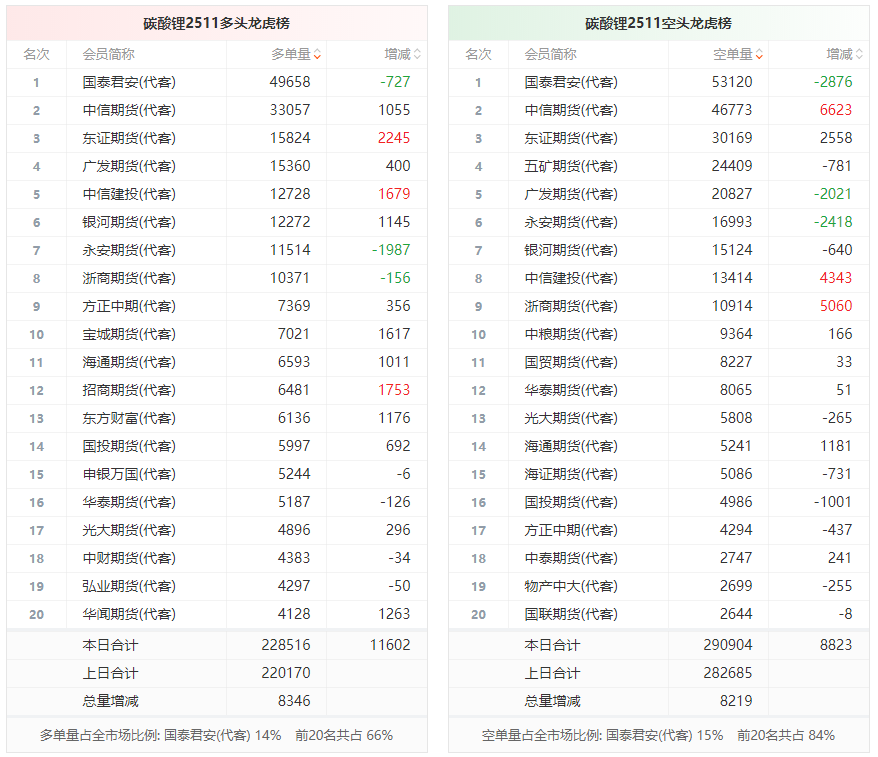Select 海通期货(代客) in long table

pos(129,362)
